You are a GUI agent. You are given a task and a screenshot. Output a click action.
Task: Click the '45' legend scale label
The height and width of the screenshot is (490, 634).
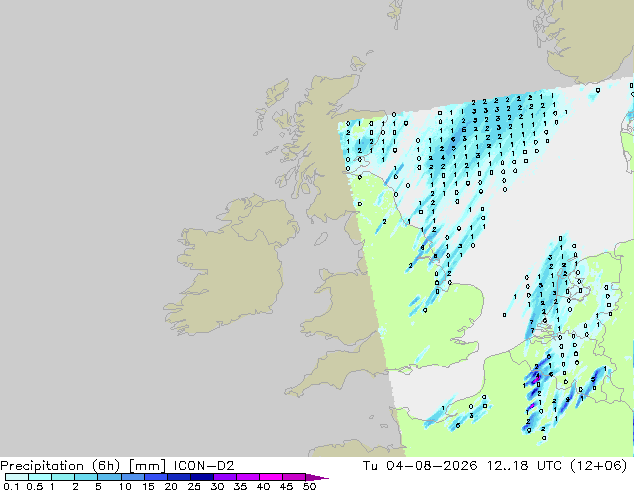click(x=286, y=486)
